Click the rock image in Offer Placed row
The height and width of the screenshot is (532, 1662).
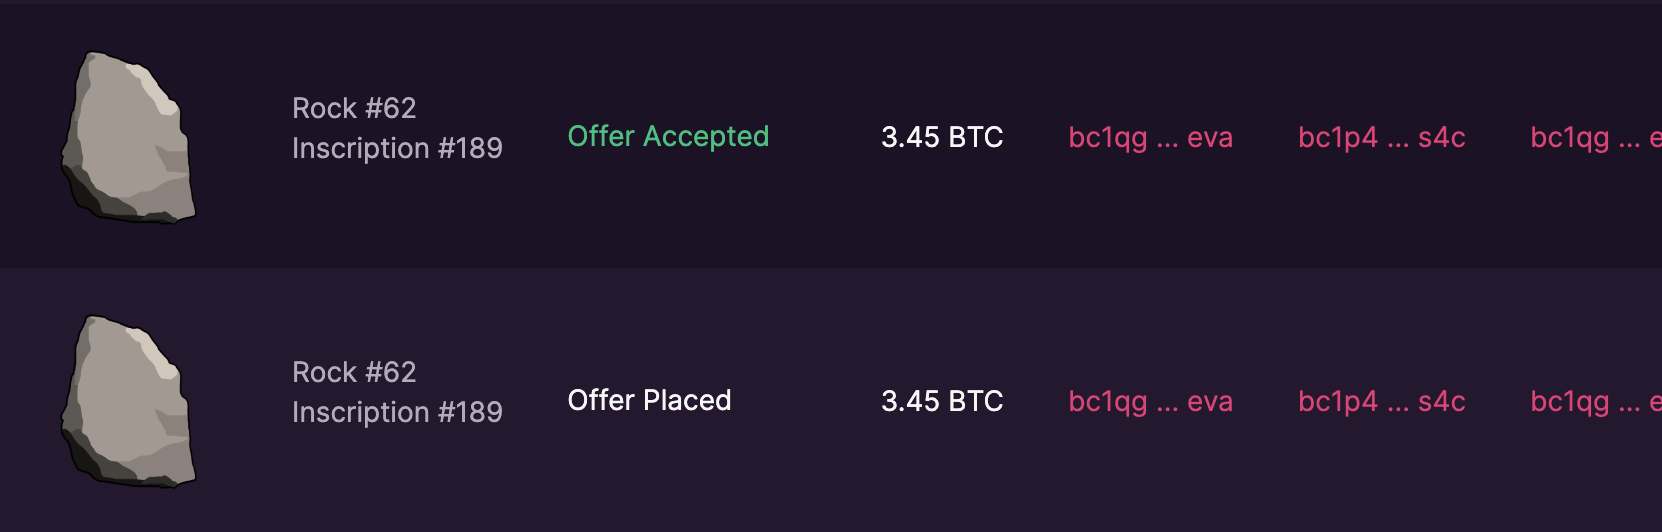128,401
